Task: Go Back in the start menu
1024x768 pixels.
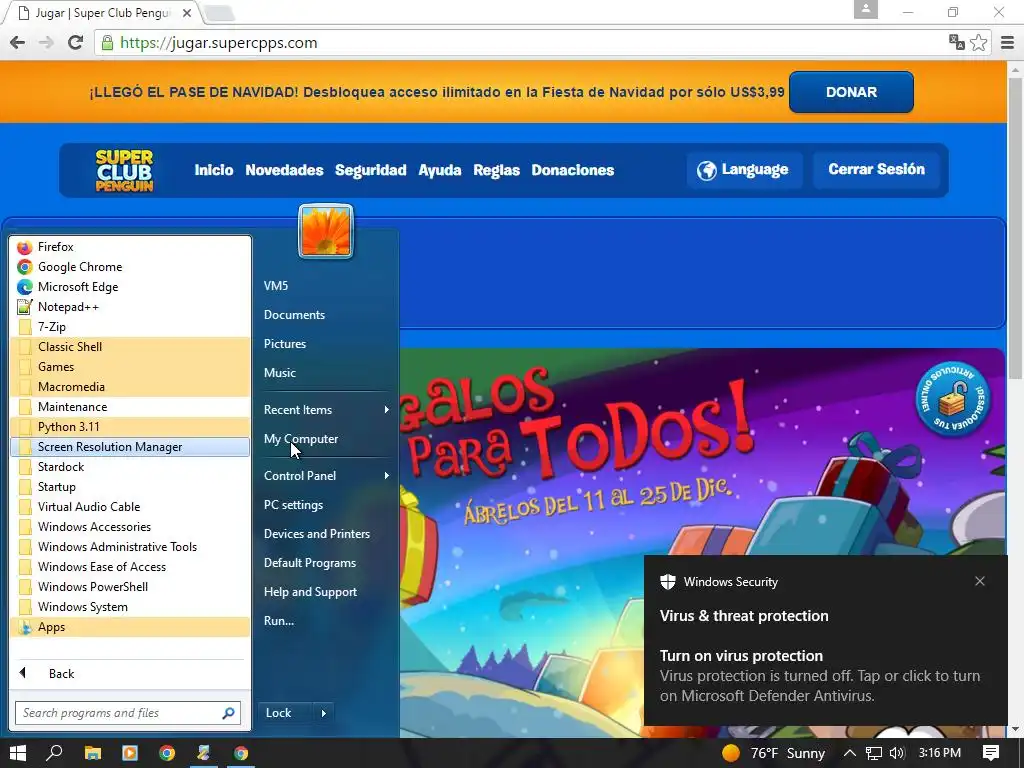Action: tap(130, 673)
